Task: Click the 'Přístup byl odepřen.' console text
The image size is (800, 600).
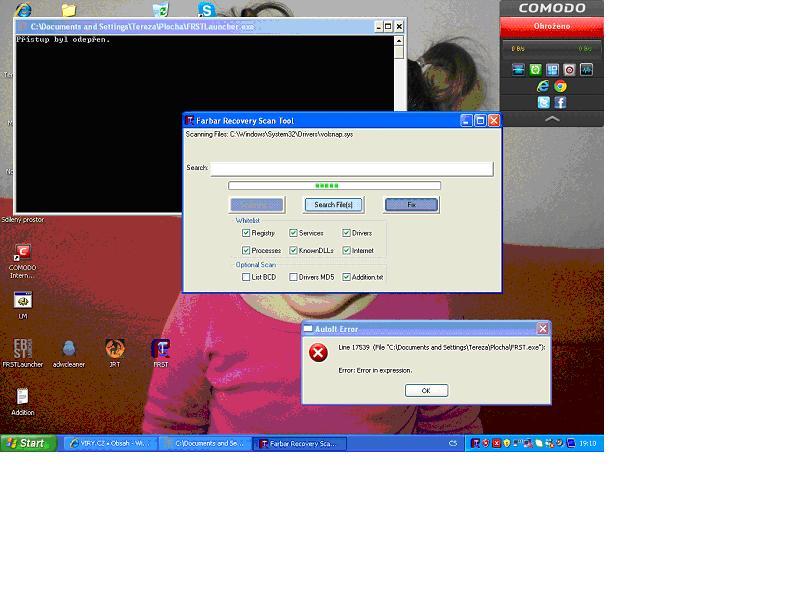Action: point(63,39)
